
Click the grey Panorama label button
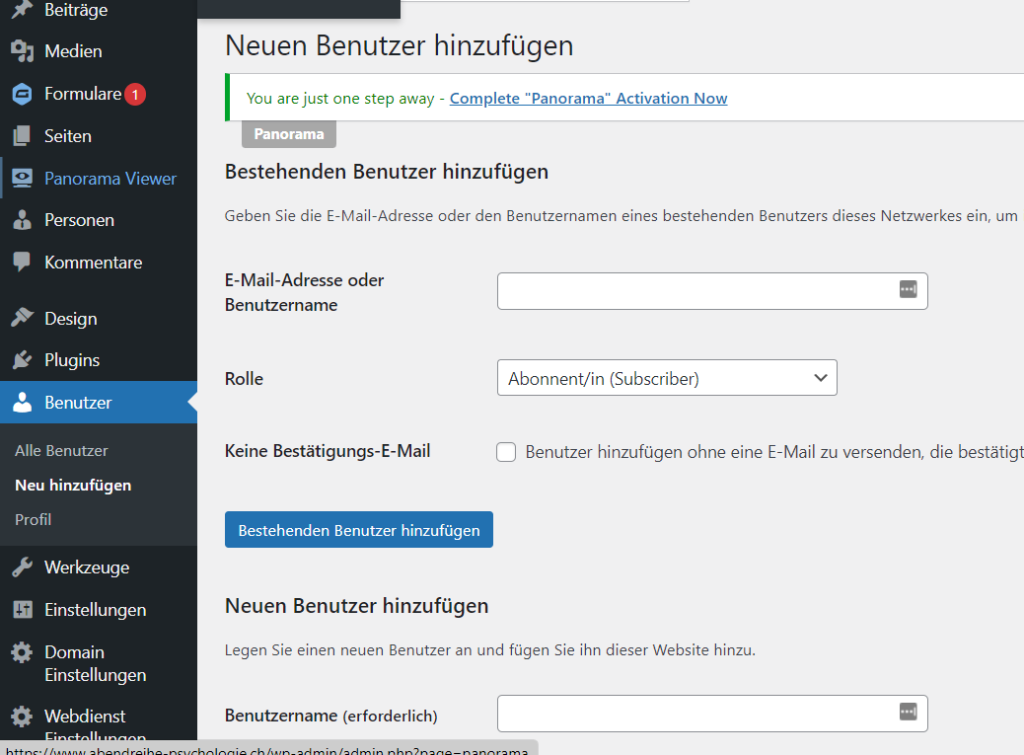[289, 134]
